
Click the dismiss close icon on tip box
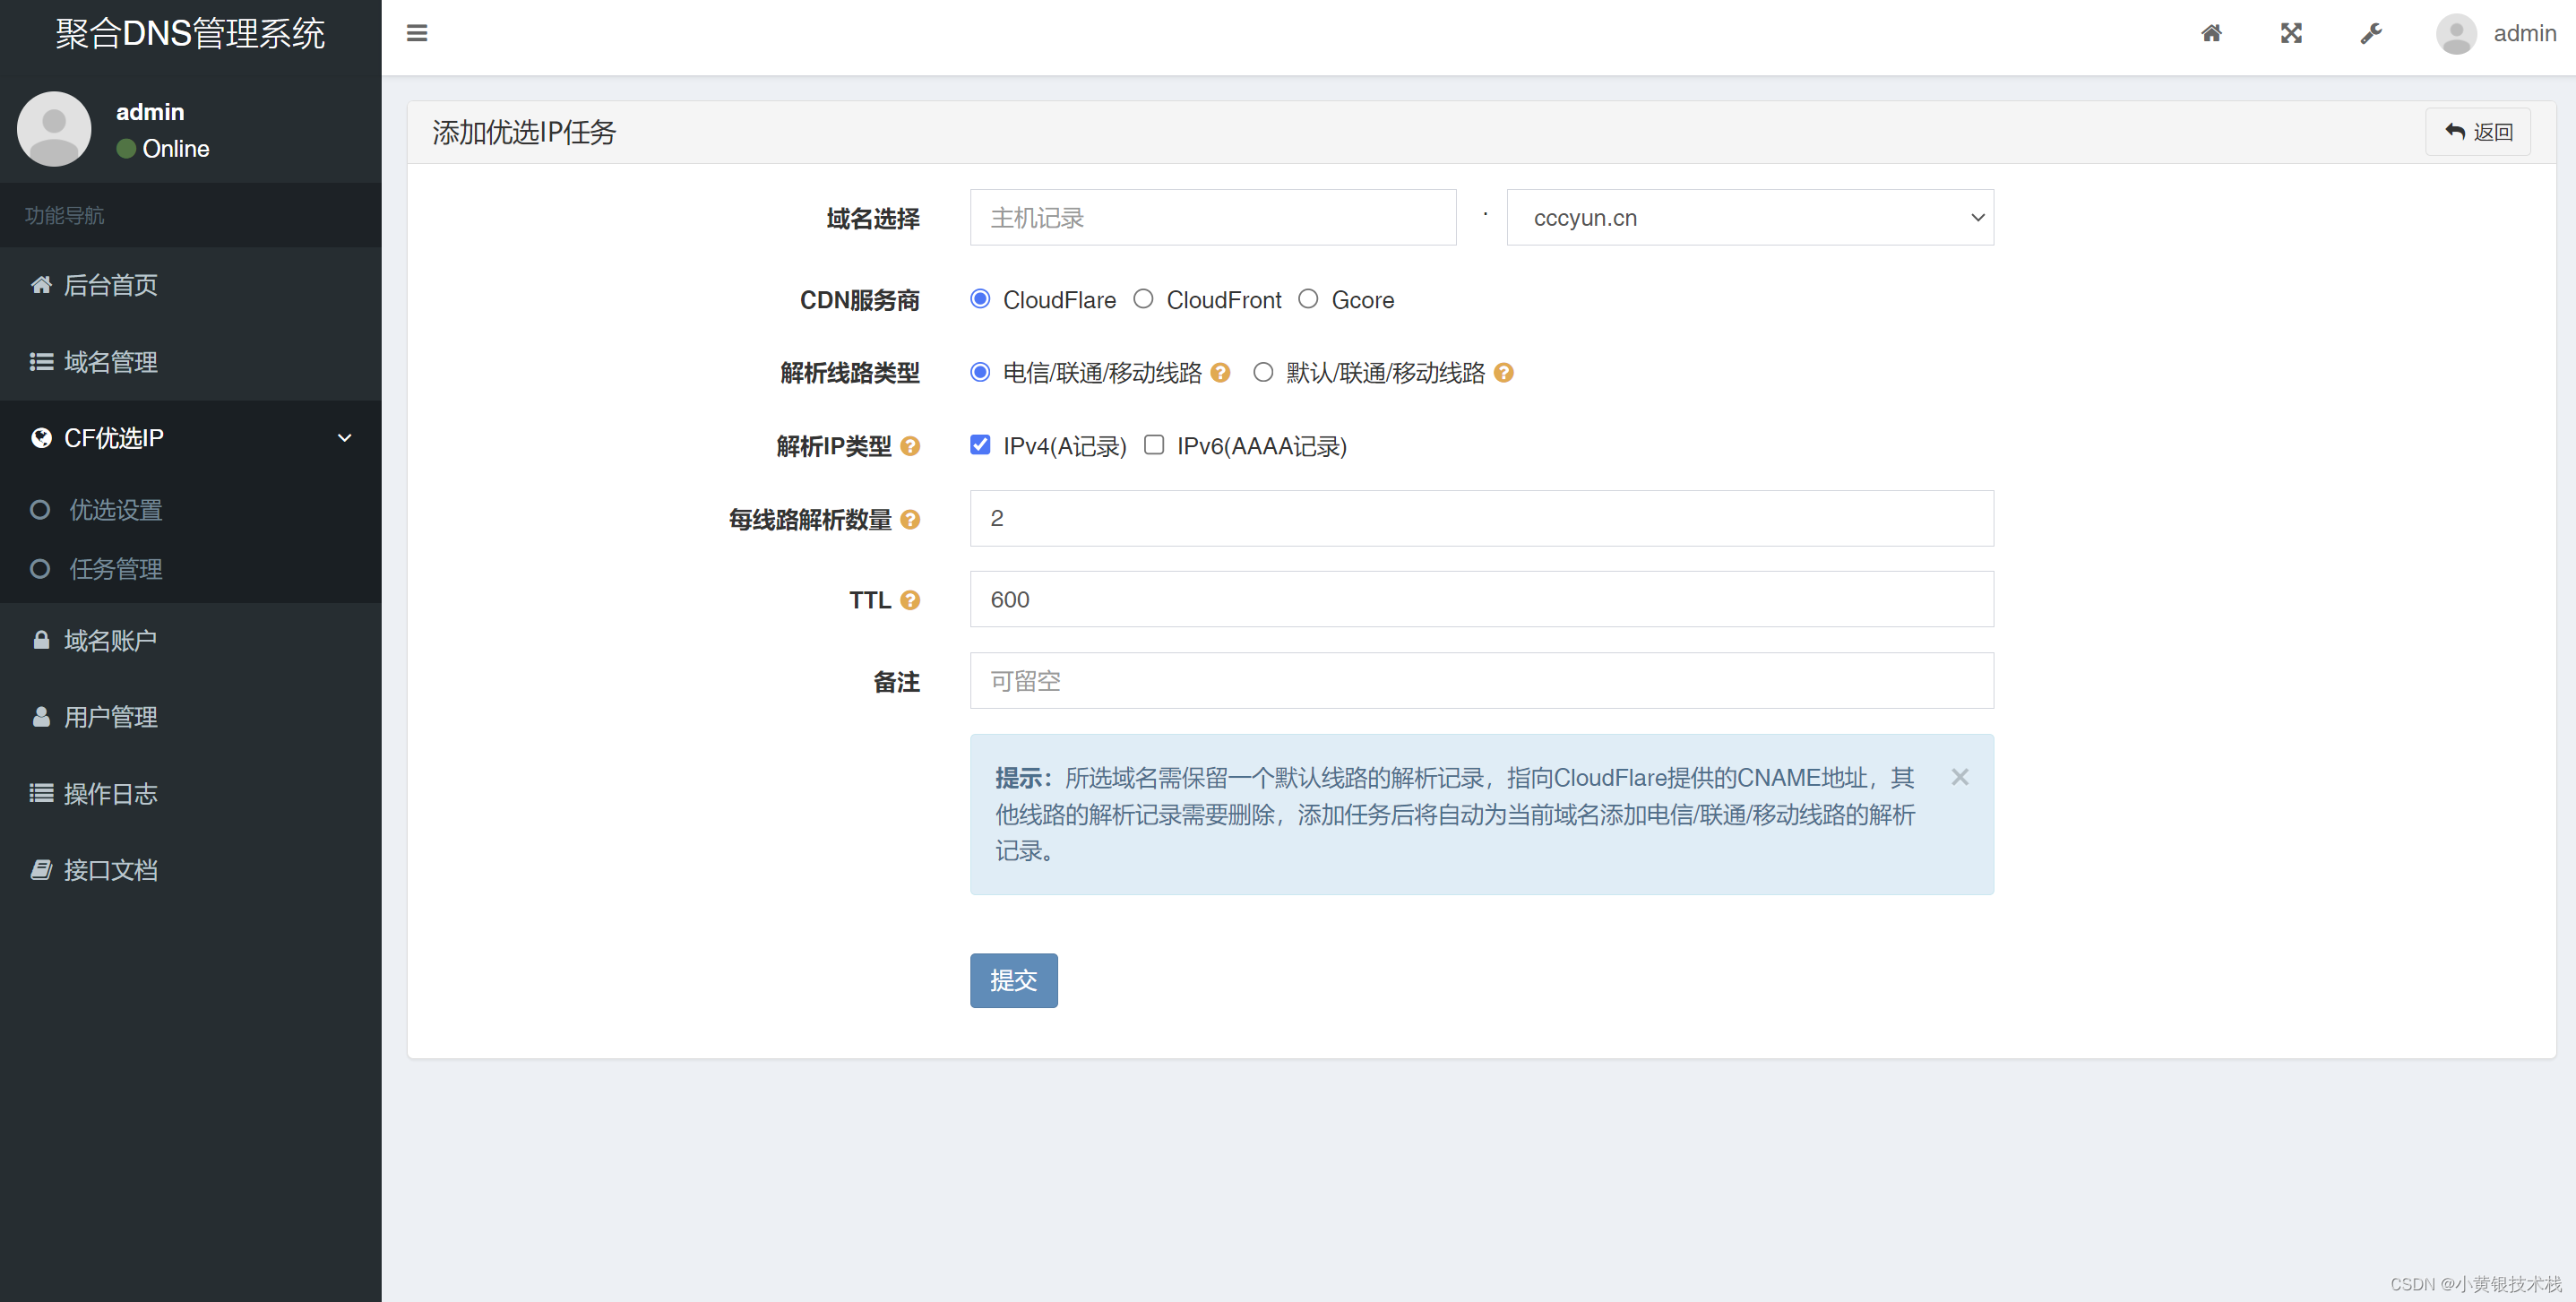1959,777
